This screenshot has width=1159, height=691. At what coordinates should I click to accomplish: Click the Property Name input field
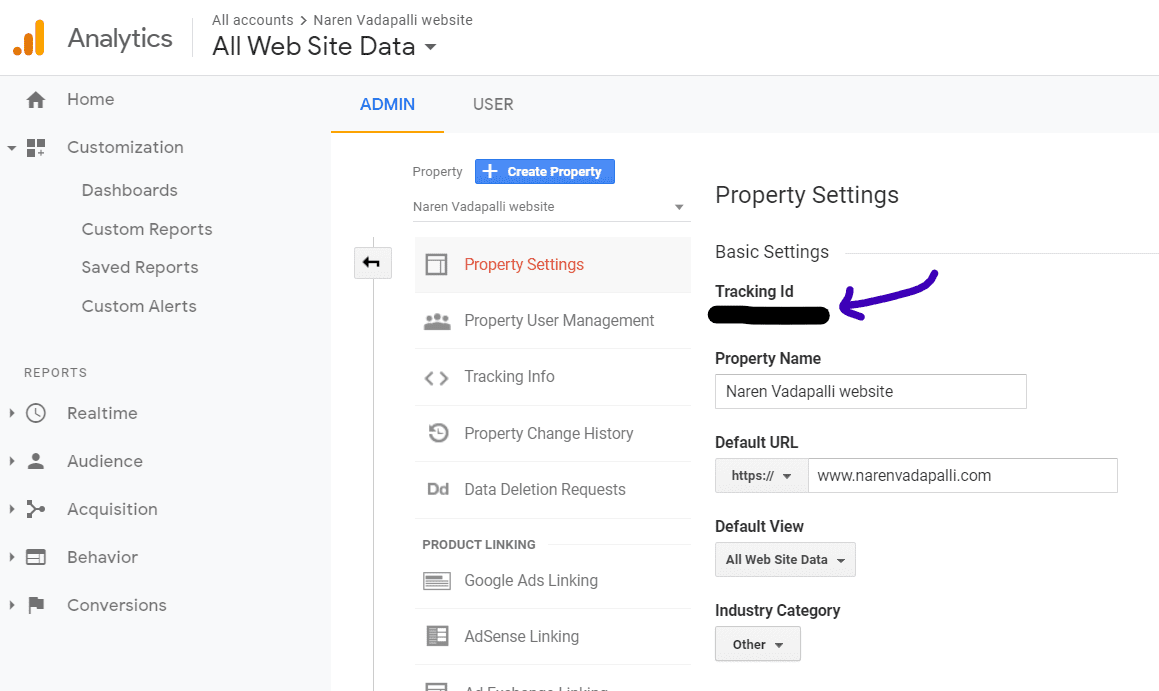coord(871,392)
